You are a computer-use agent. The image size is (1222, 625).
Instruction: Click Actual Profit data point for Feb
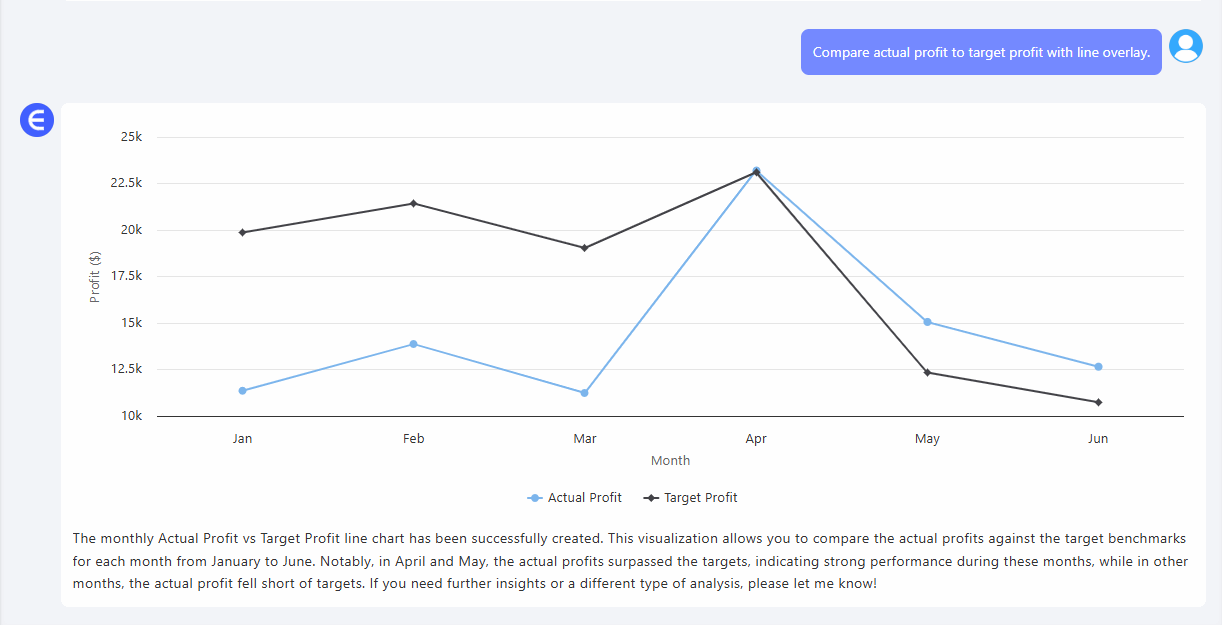pos(413,344)
